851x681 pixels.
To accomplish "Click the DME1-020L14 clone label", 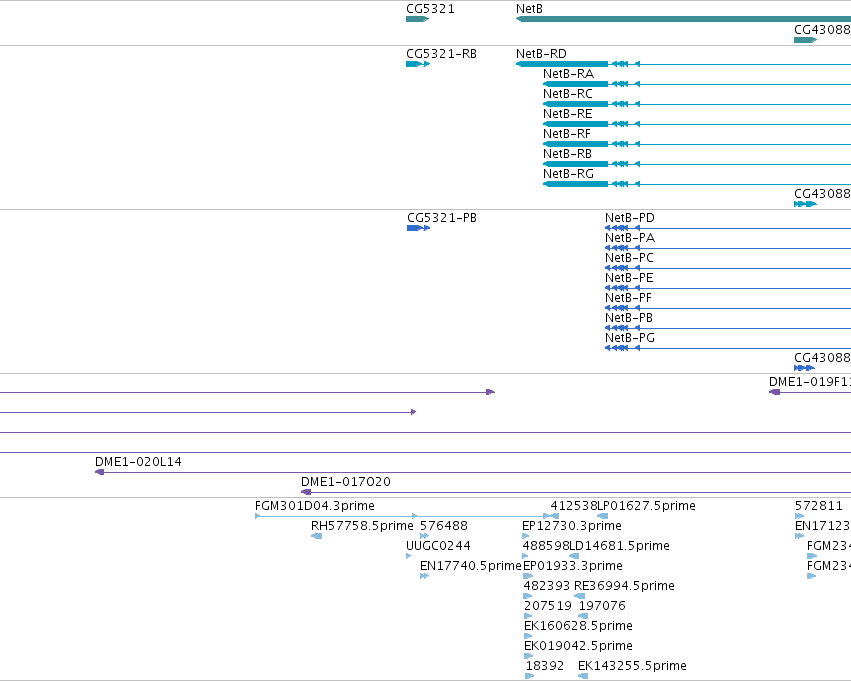I will click(138, 462).
